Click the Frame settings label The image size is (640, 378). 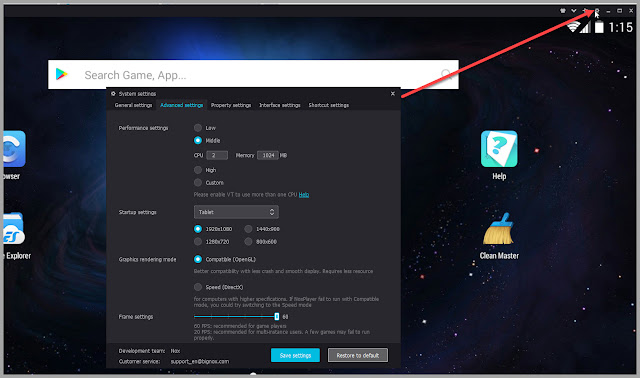(x=136, y=317)
